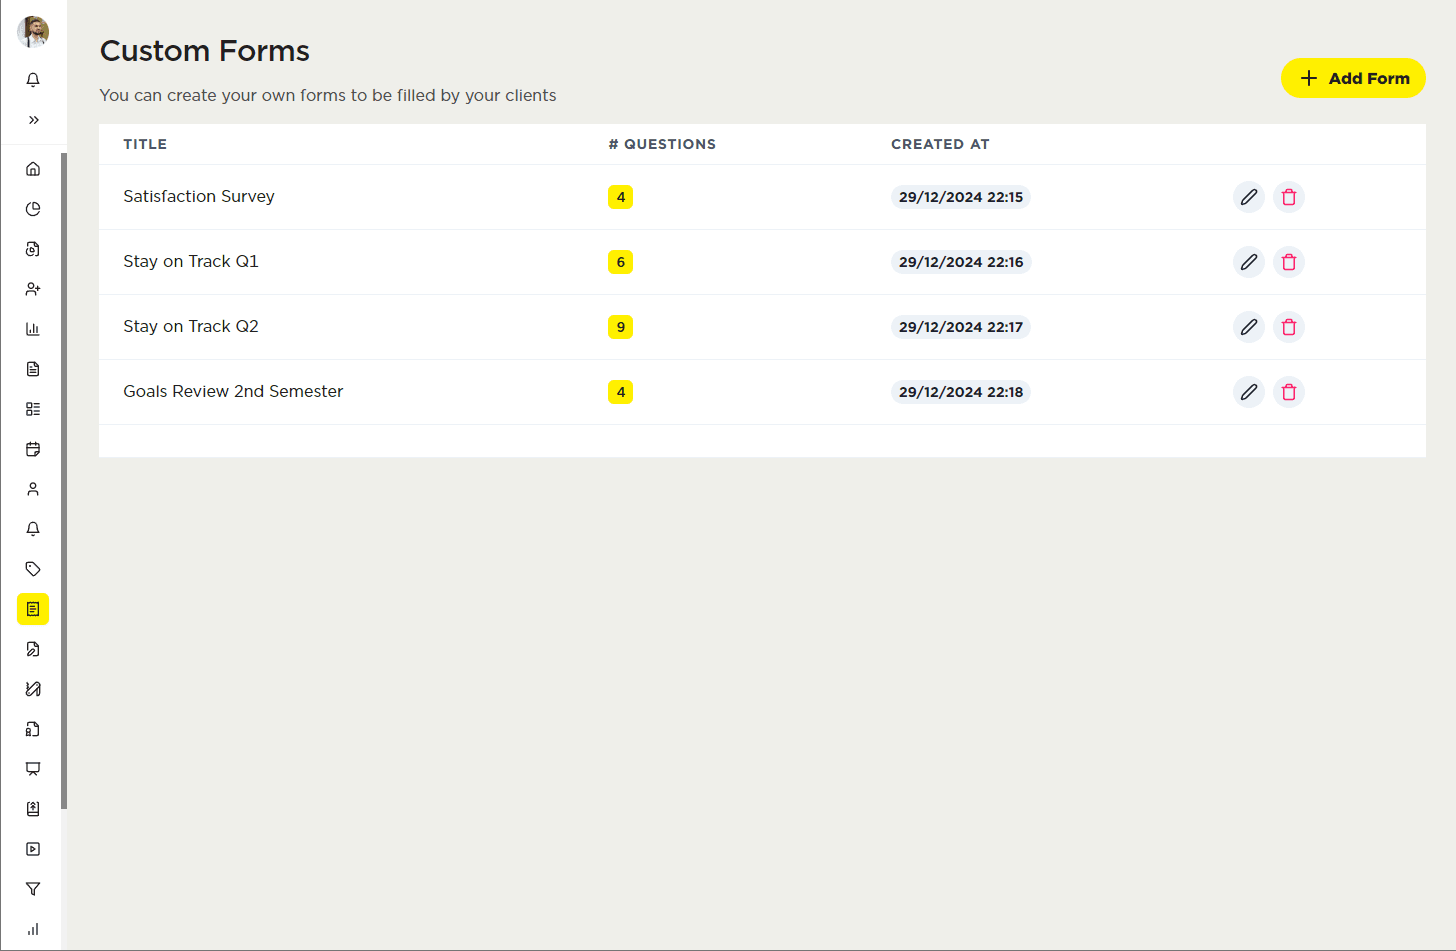Click the video play sidebar icon
1456x951 pixels.
point(33,849)
